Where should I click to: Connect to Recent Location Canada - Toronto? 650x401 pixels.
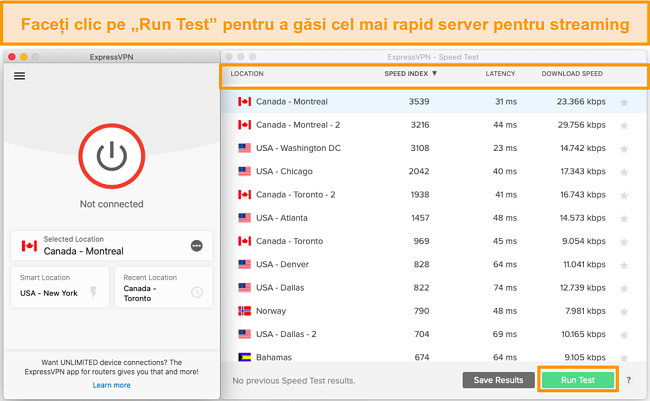(x=163, y=287)
